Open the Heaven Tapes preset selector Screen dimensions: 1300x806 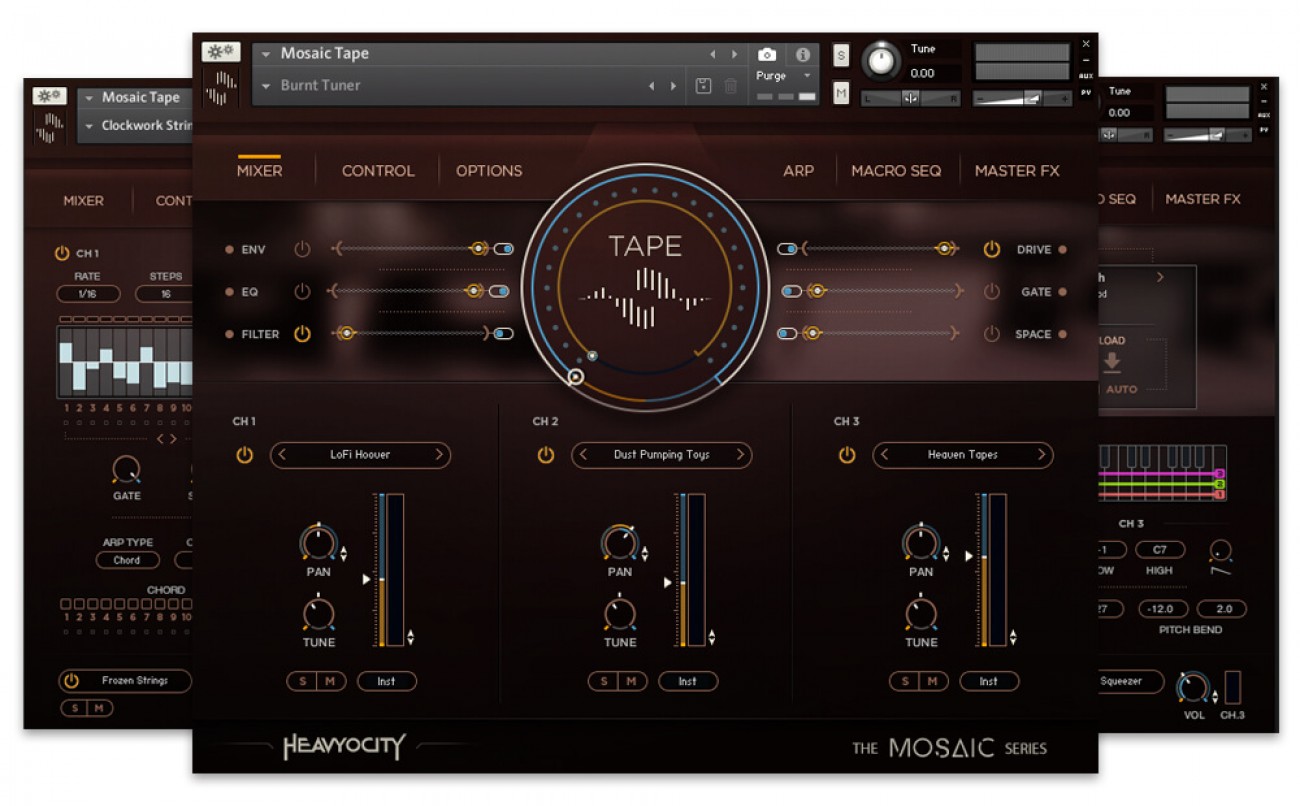coord(963,455)
